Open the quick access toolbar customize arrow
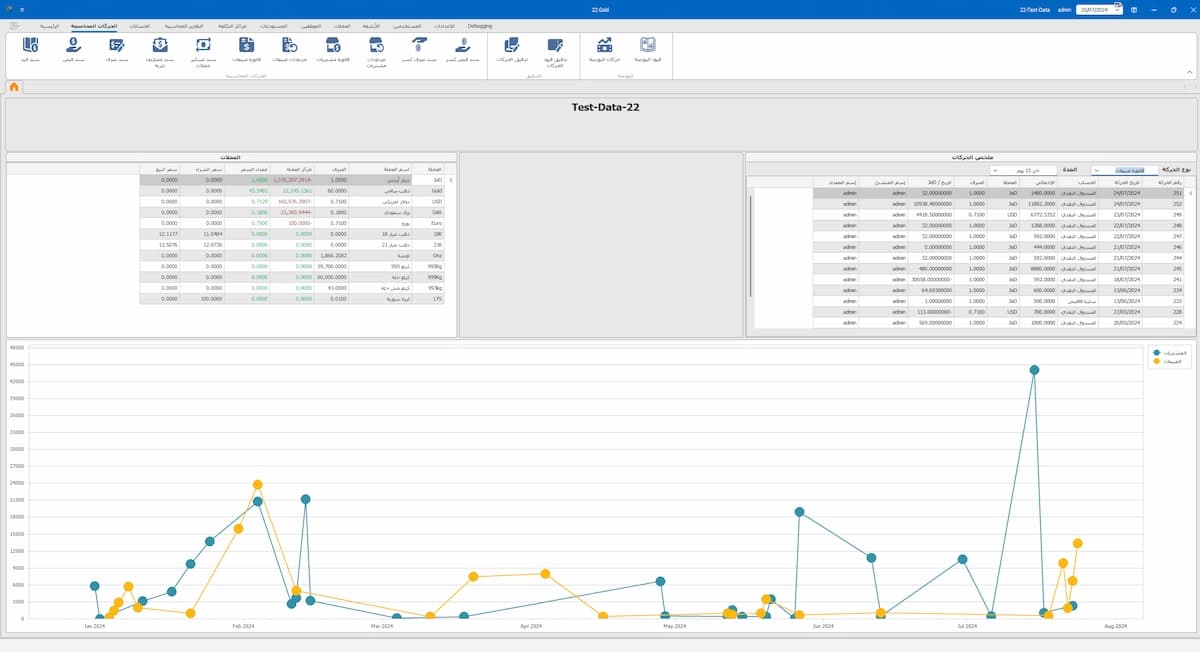1200x652 pixels. point(20,8)
